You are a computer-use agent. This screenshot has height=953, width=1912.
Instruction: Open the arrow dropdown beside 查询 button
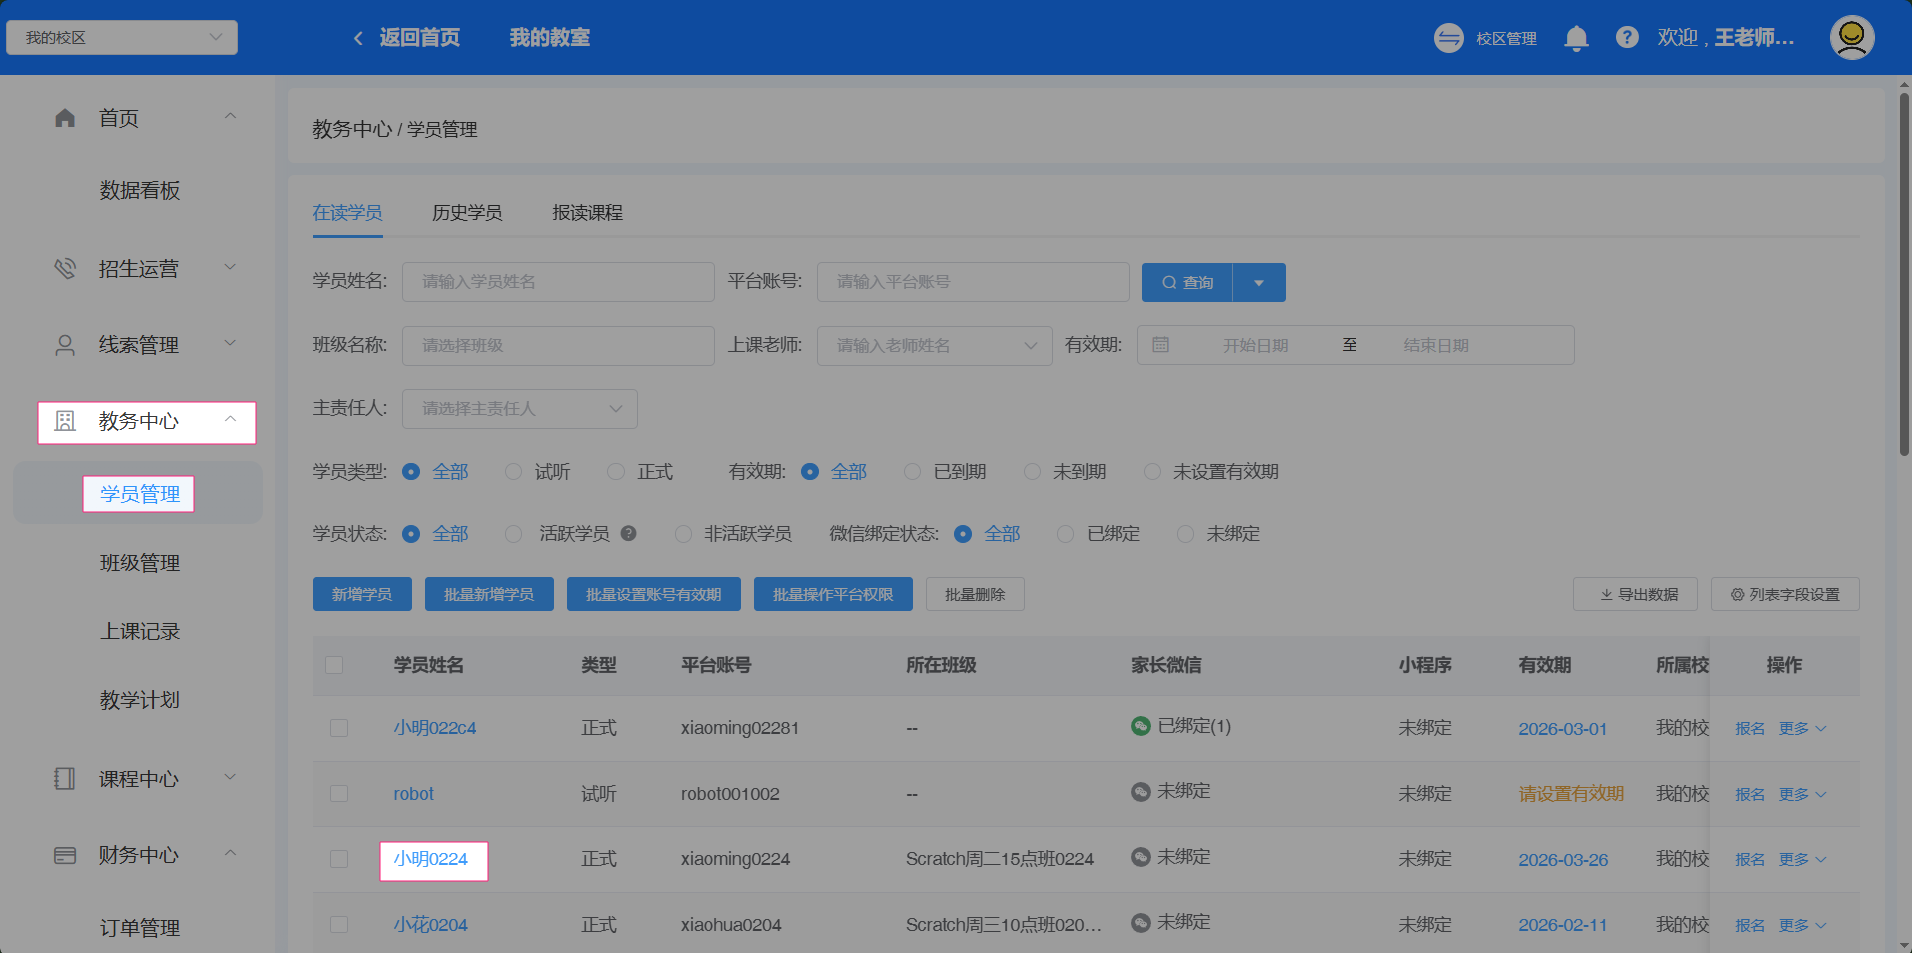pyautogui.click(x=1259, y=283)
